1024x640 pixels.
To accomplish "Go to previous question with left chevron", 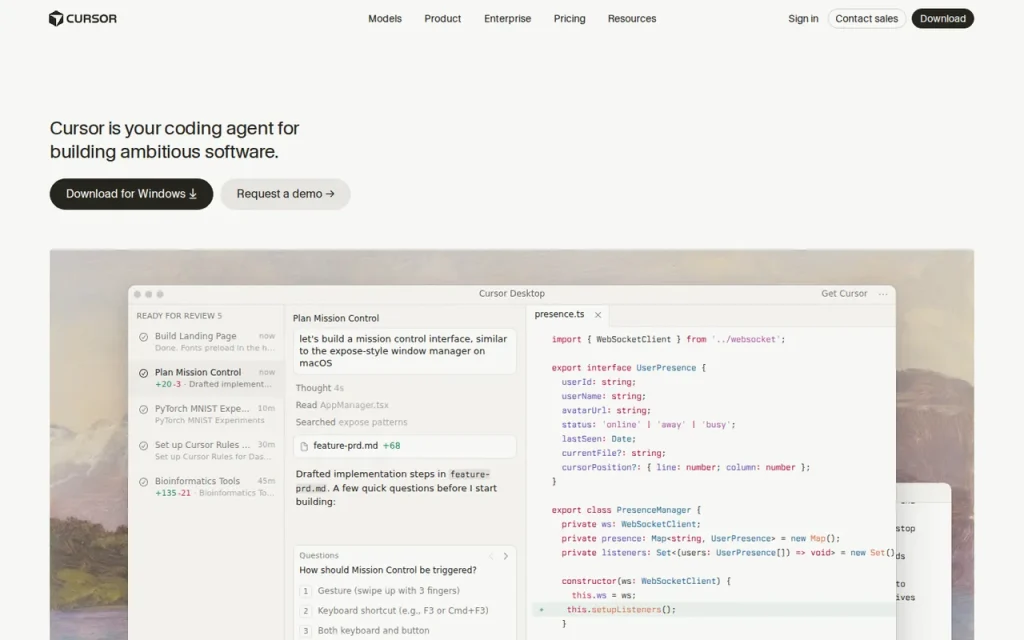I will (491, 556).
